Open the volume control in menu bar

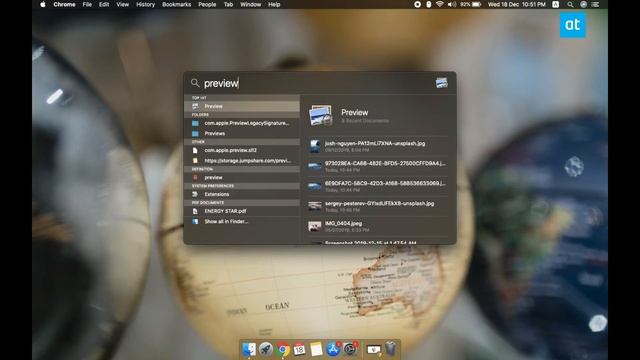[451, 4]
